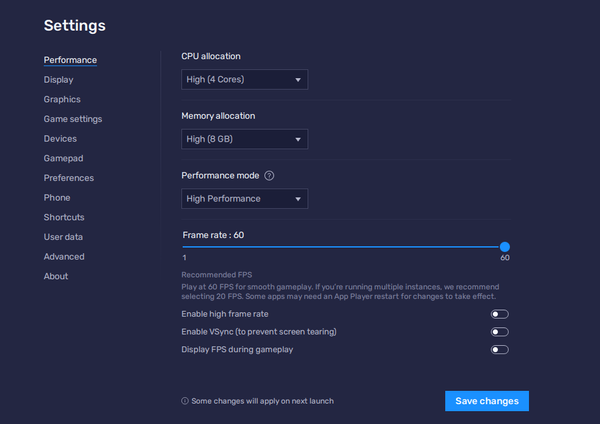Screen dimensions: 600x424
Task: Open the Shortcuts settings section
Action: (x=64, y=217)
